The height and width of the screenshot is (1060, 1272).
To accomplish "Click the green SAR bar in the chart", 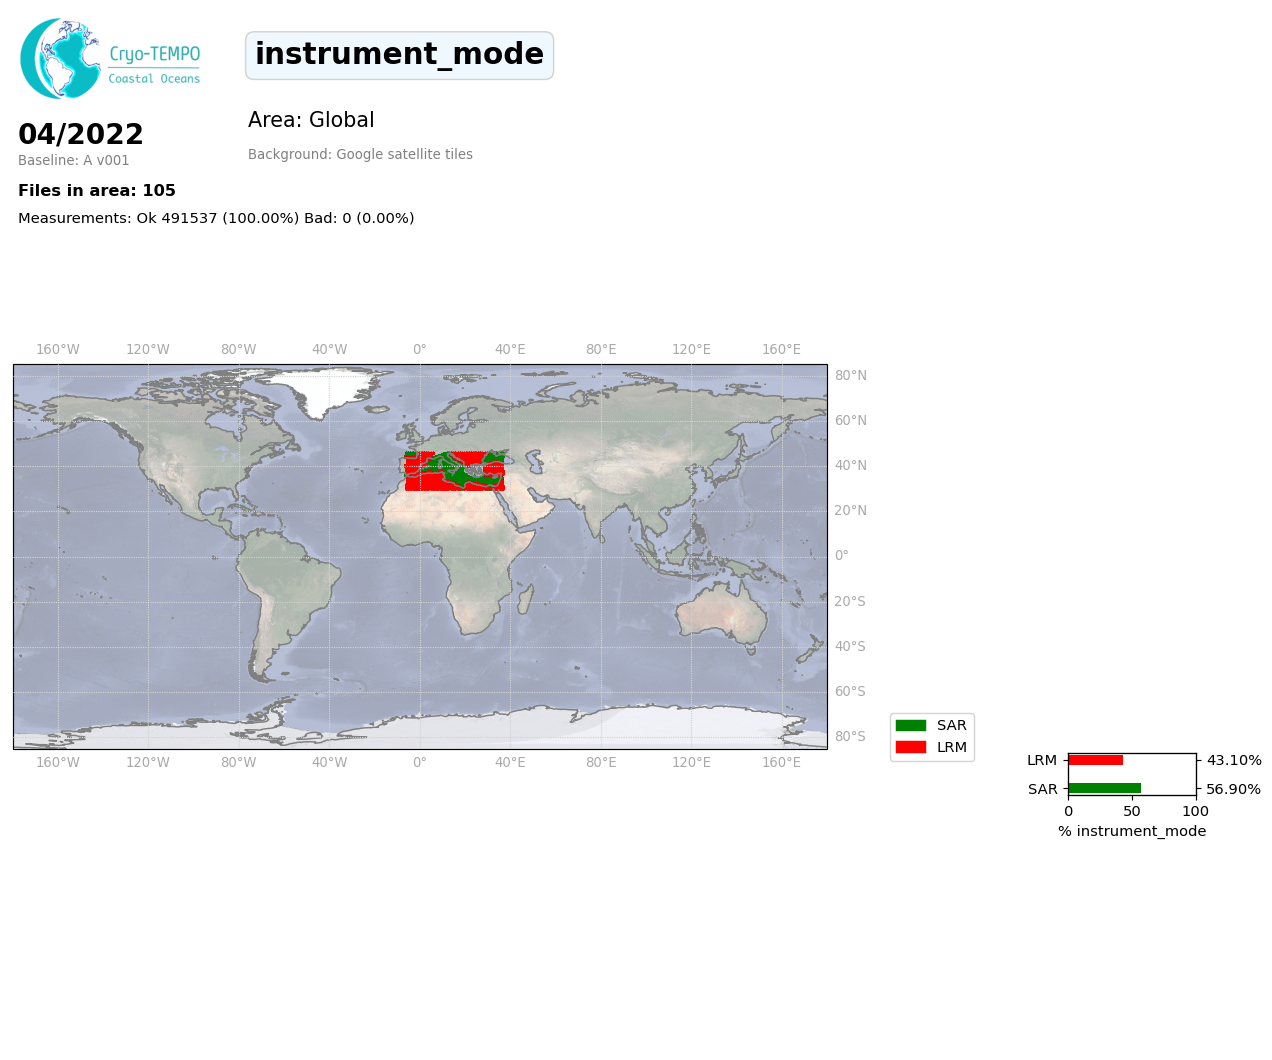I will click(x=1105, y=788).
